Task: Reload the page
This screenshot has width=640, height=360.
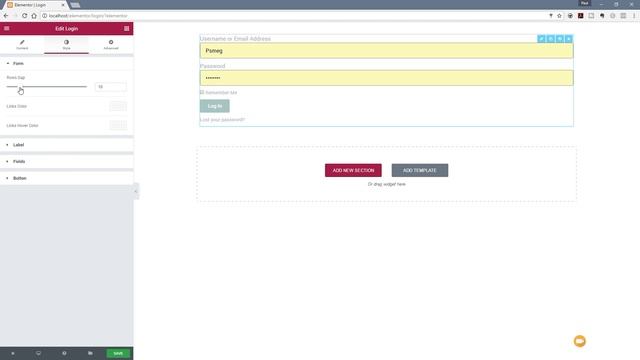Action: [x=24, y=16]
